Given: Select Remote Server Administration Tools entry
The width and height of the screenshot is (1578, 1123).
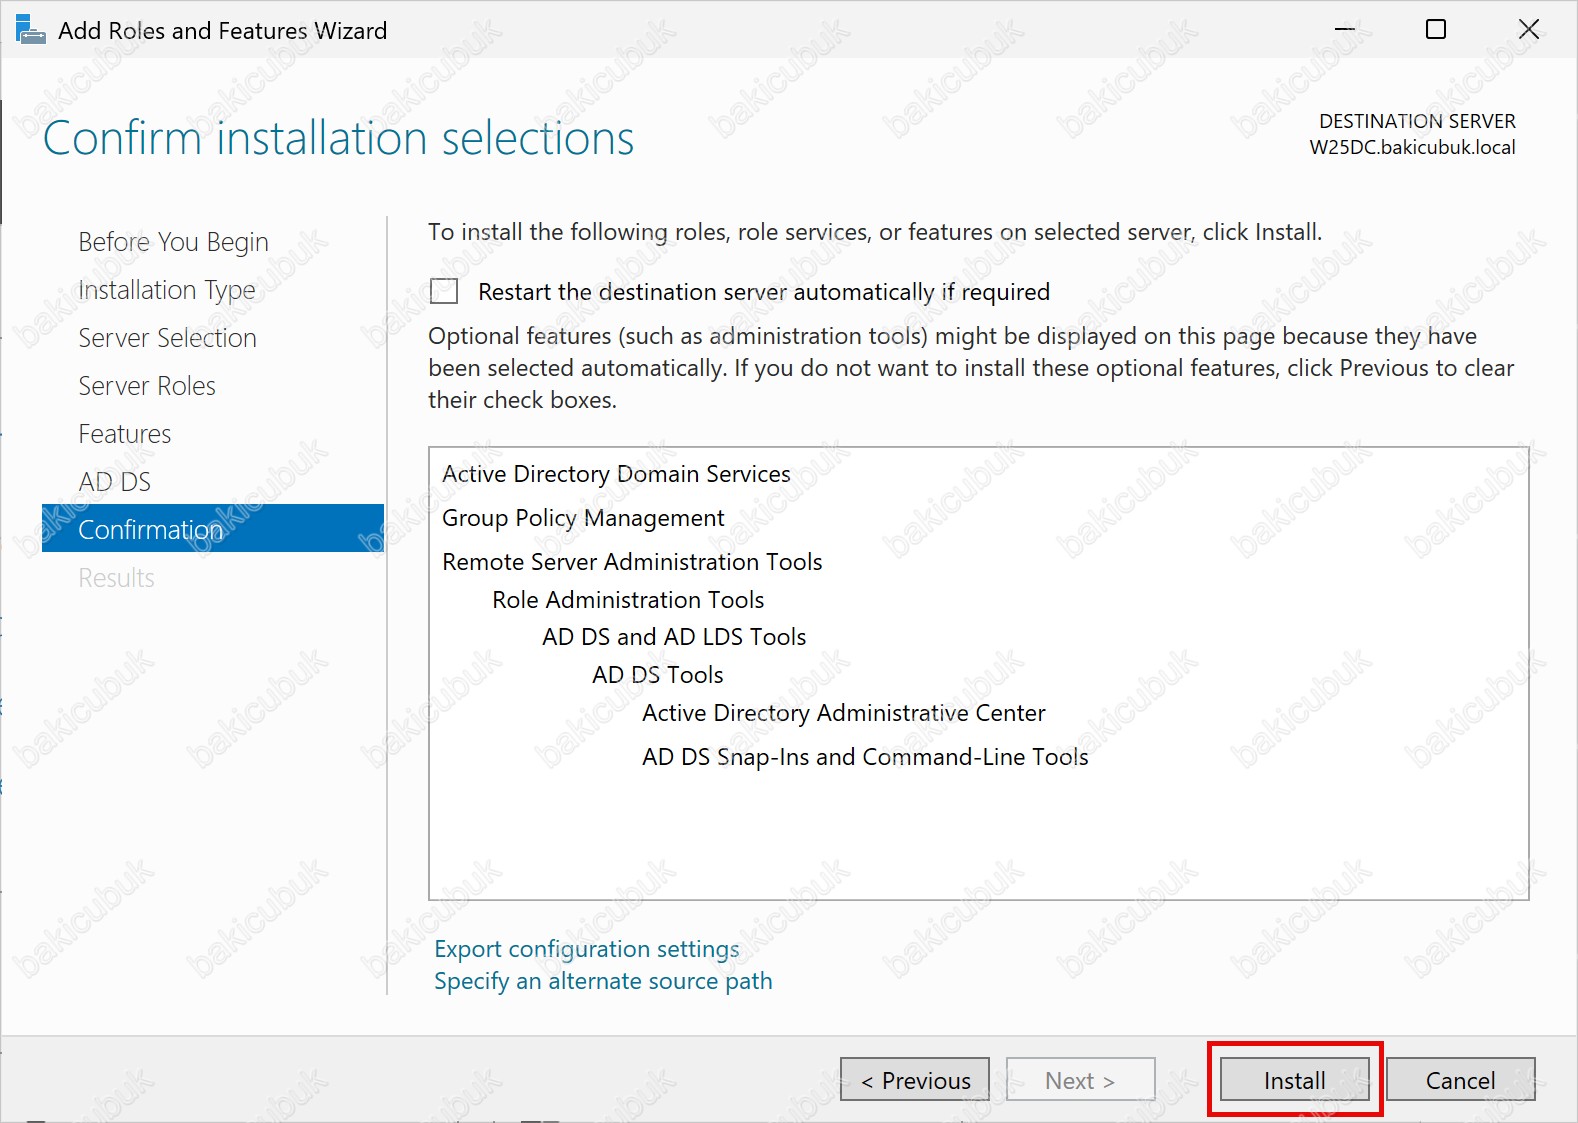Looking at the screenshot, I should (x=632, y=562).
